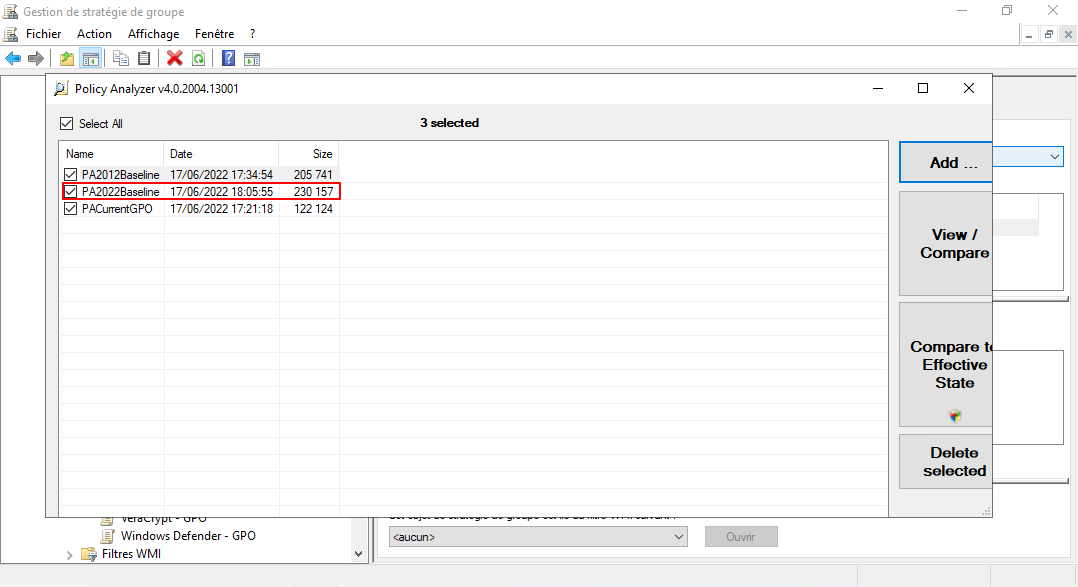
Task: Toggle the show/hide console tree icon
Action: [90, 59]
